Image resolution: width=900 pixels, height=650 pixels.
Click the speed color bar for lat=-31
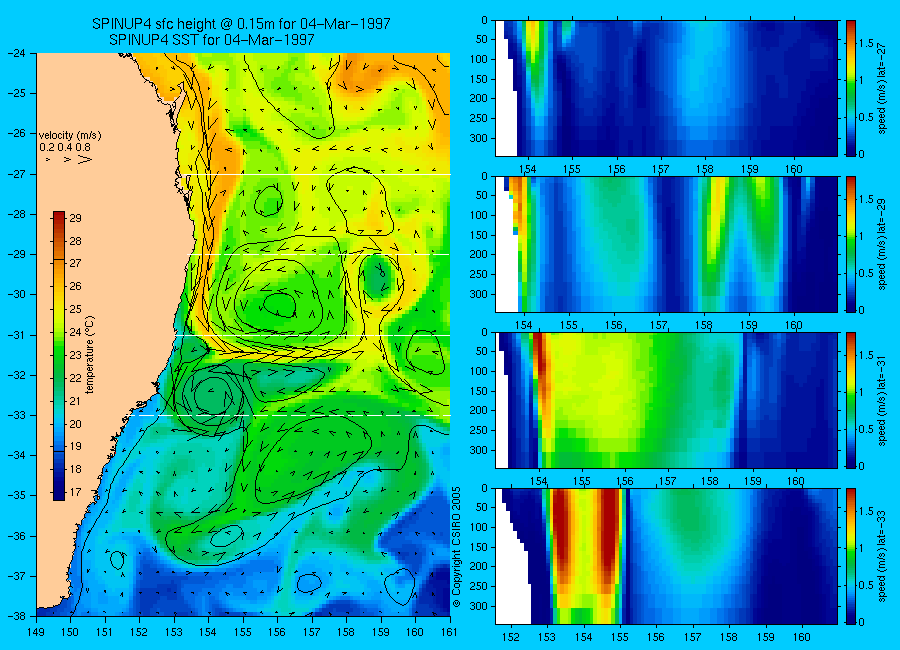pos(851,400)
